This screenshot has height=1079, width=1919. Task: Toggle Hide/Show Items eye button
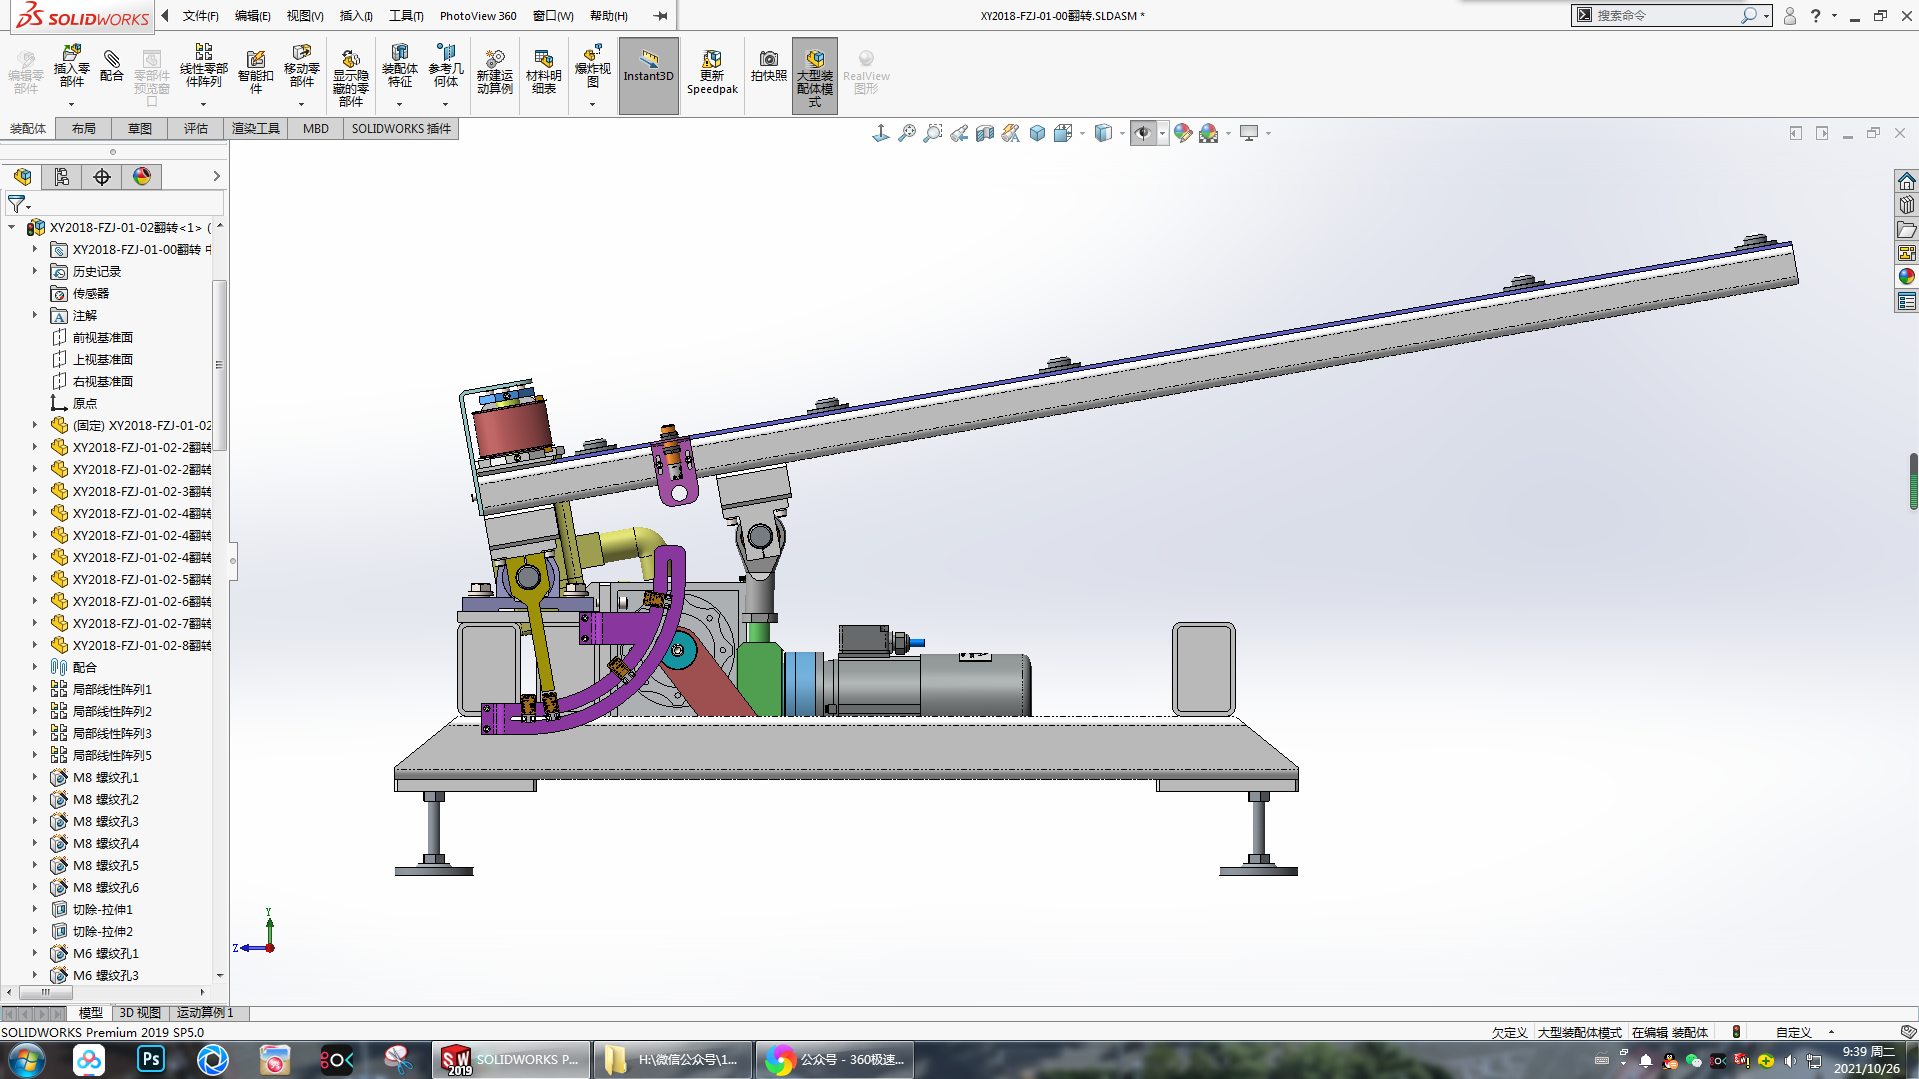tap(1143, 133)
